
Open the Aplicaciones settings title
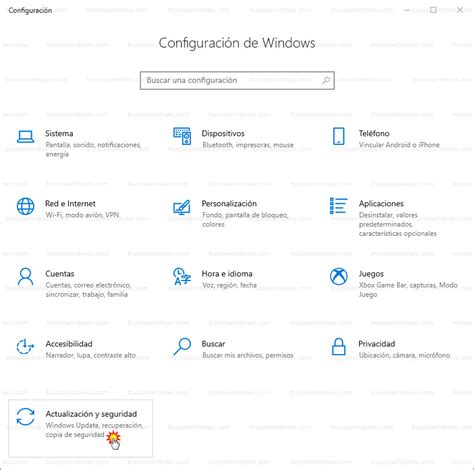(381, 203)
